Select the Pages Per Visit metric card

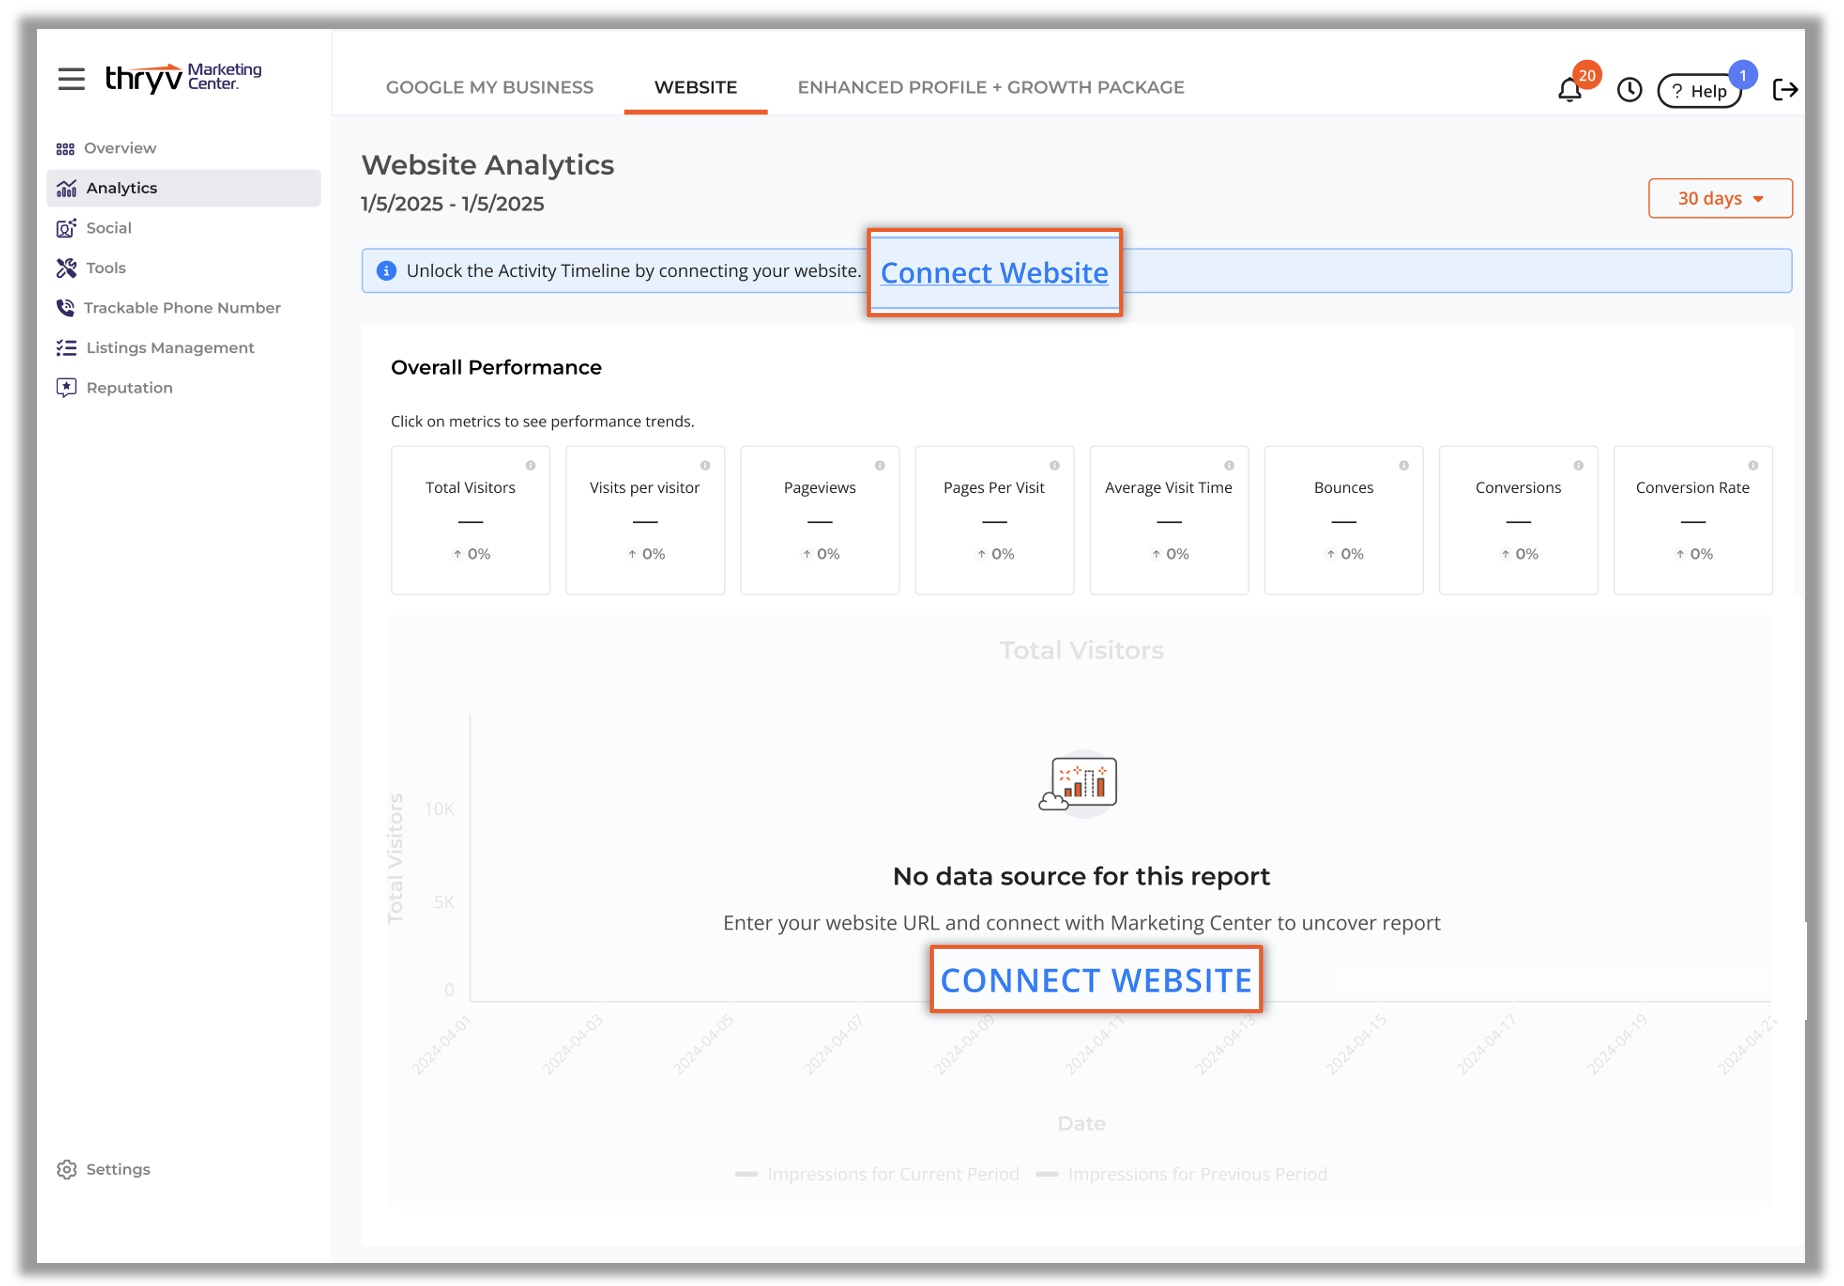(994, 520)
